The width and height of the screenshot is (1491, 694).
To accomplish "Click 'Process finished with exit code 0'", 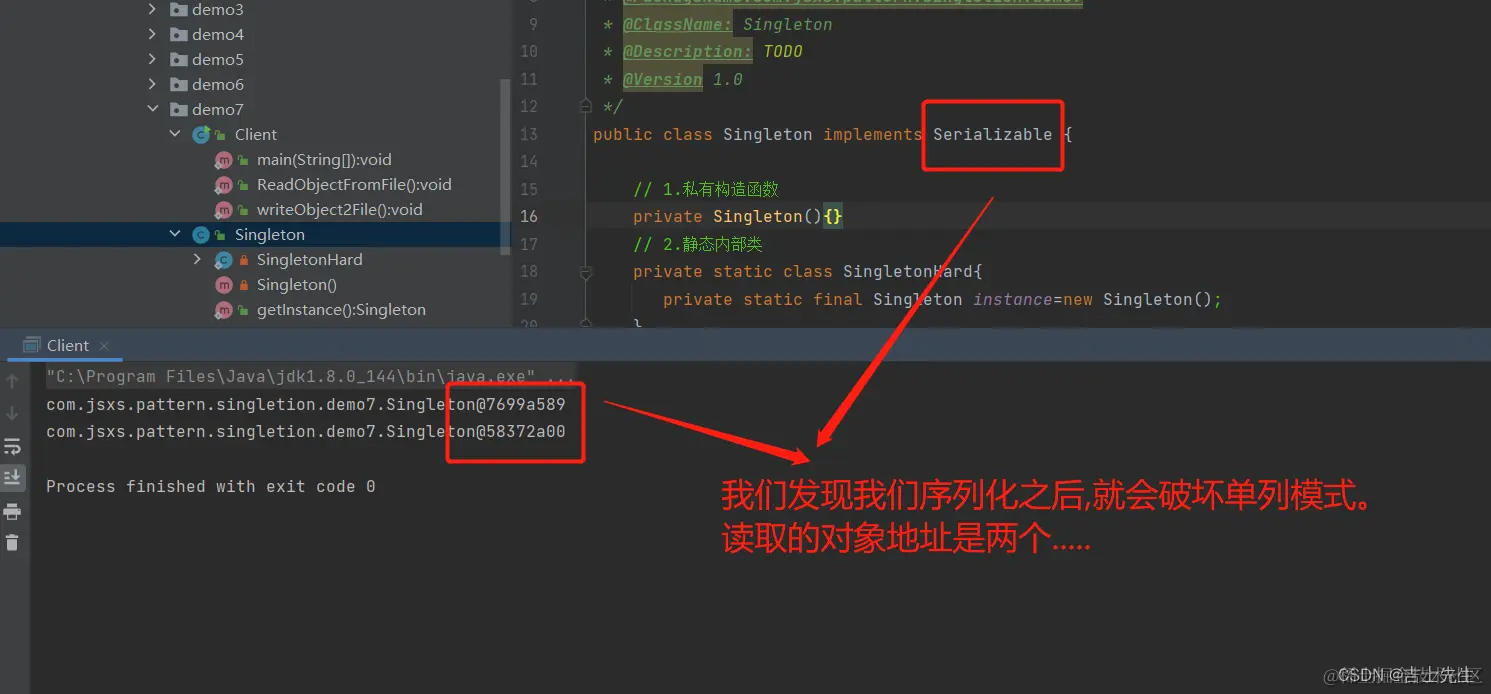I will point(211,486).
